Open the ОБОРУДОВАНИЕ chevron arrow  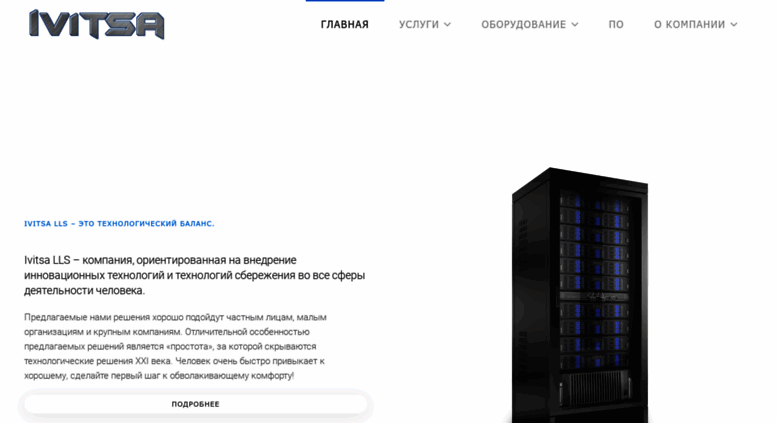(575, 24)
